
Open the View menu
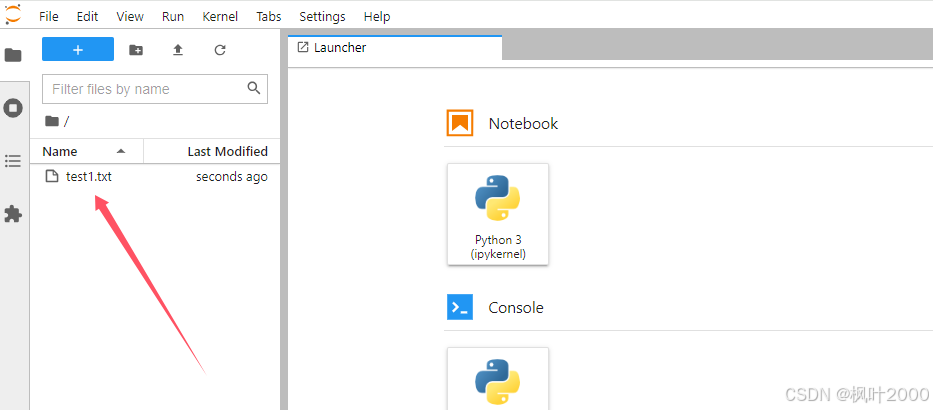[130, 17]
